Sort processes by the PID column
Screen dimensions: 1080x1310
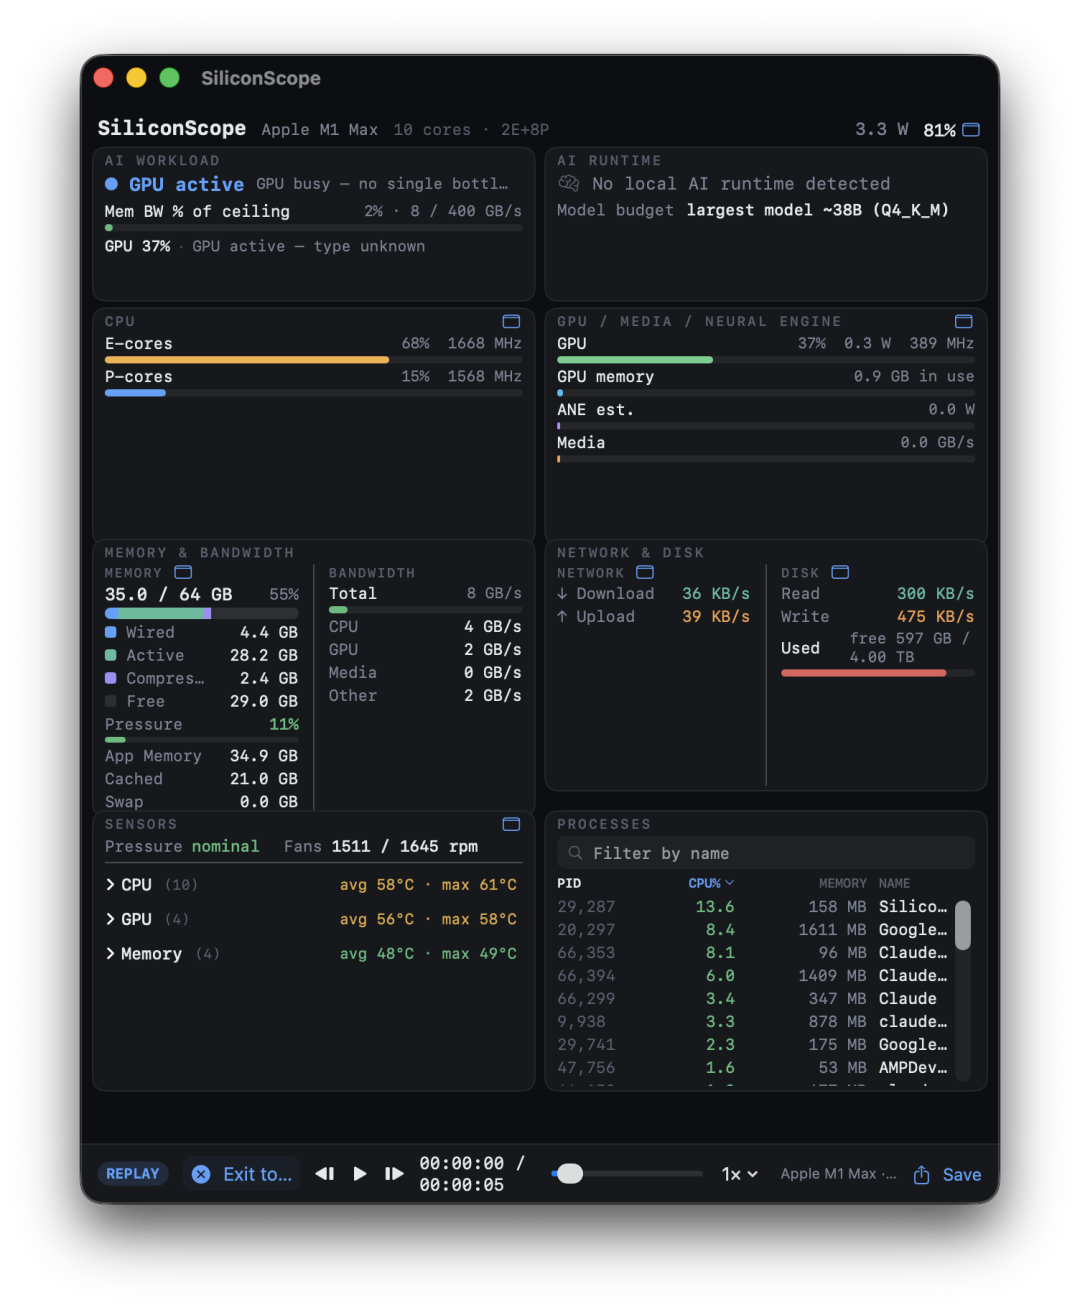[569, 883]
